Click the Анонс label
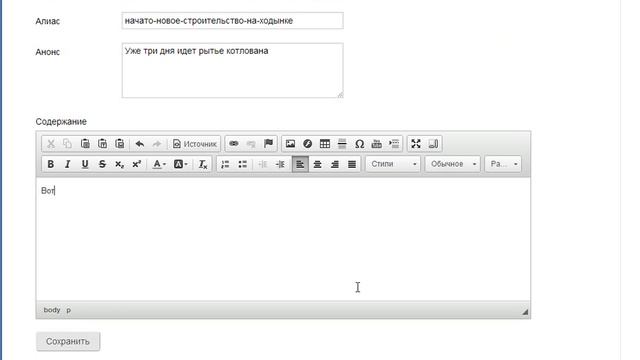Image resolution: width=640 pixels, height=360 pixels. click(x=48, y=52)
